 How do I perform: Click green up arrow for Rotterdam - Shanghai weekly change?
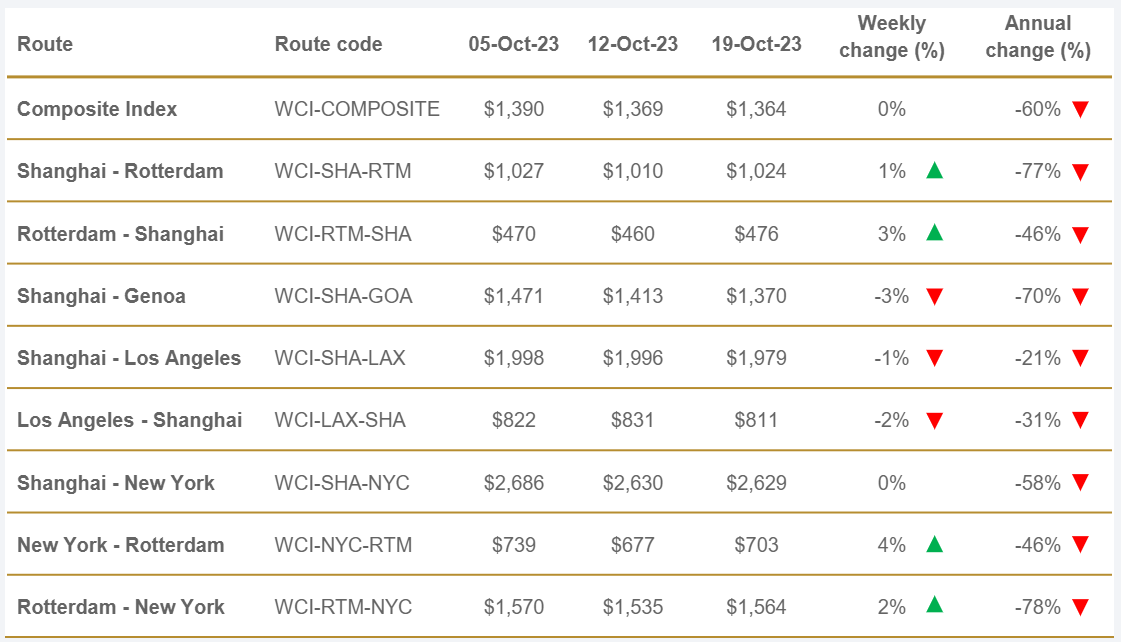click(934, 233)
